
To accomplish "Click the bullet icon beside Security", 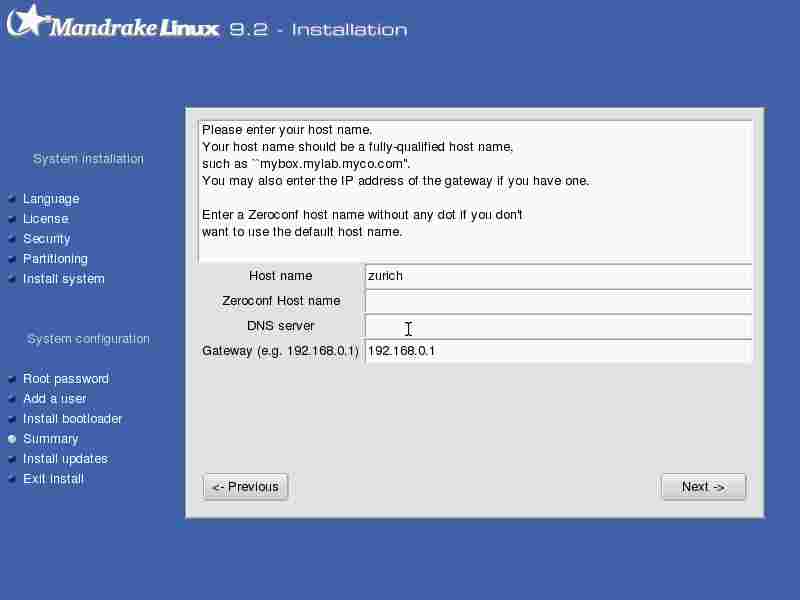I will coord(12,239).
